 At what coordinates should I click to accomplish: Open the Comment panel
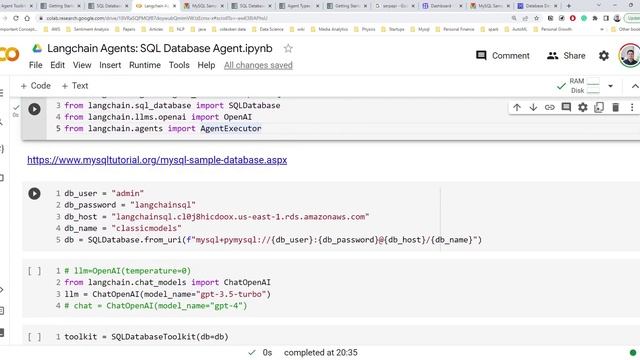pos(503,56)
